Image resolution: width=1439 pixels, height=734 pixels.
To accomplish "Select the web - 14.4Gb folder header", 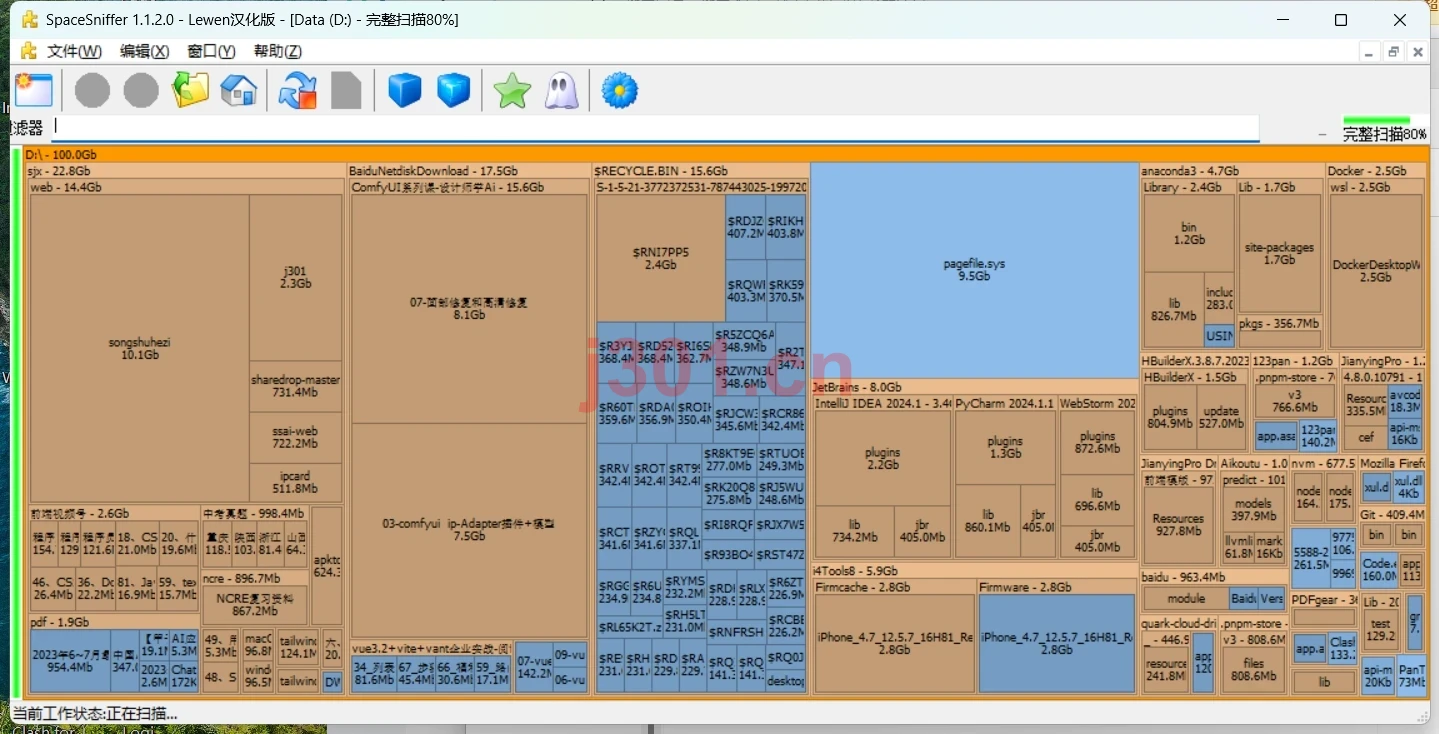I will (185, 187).
